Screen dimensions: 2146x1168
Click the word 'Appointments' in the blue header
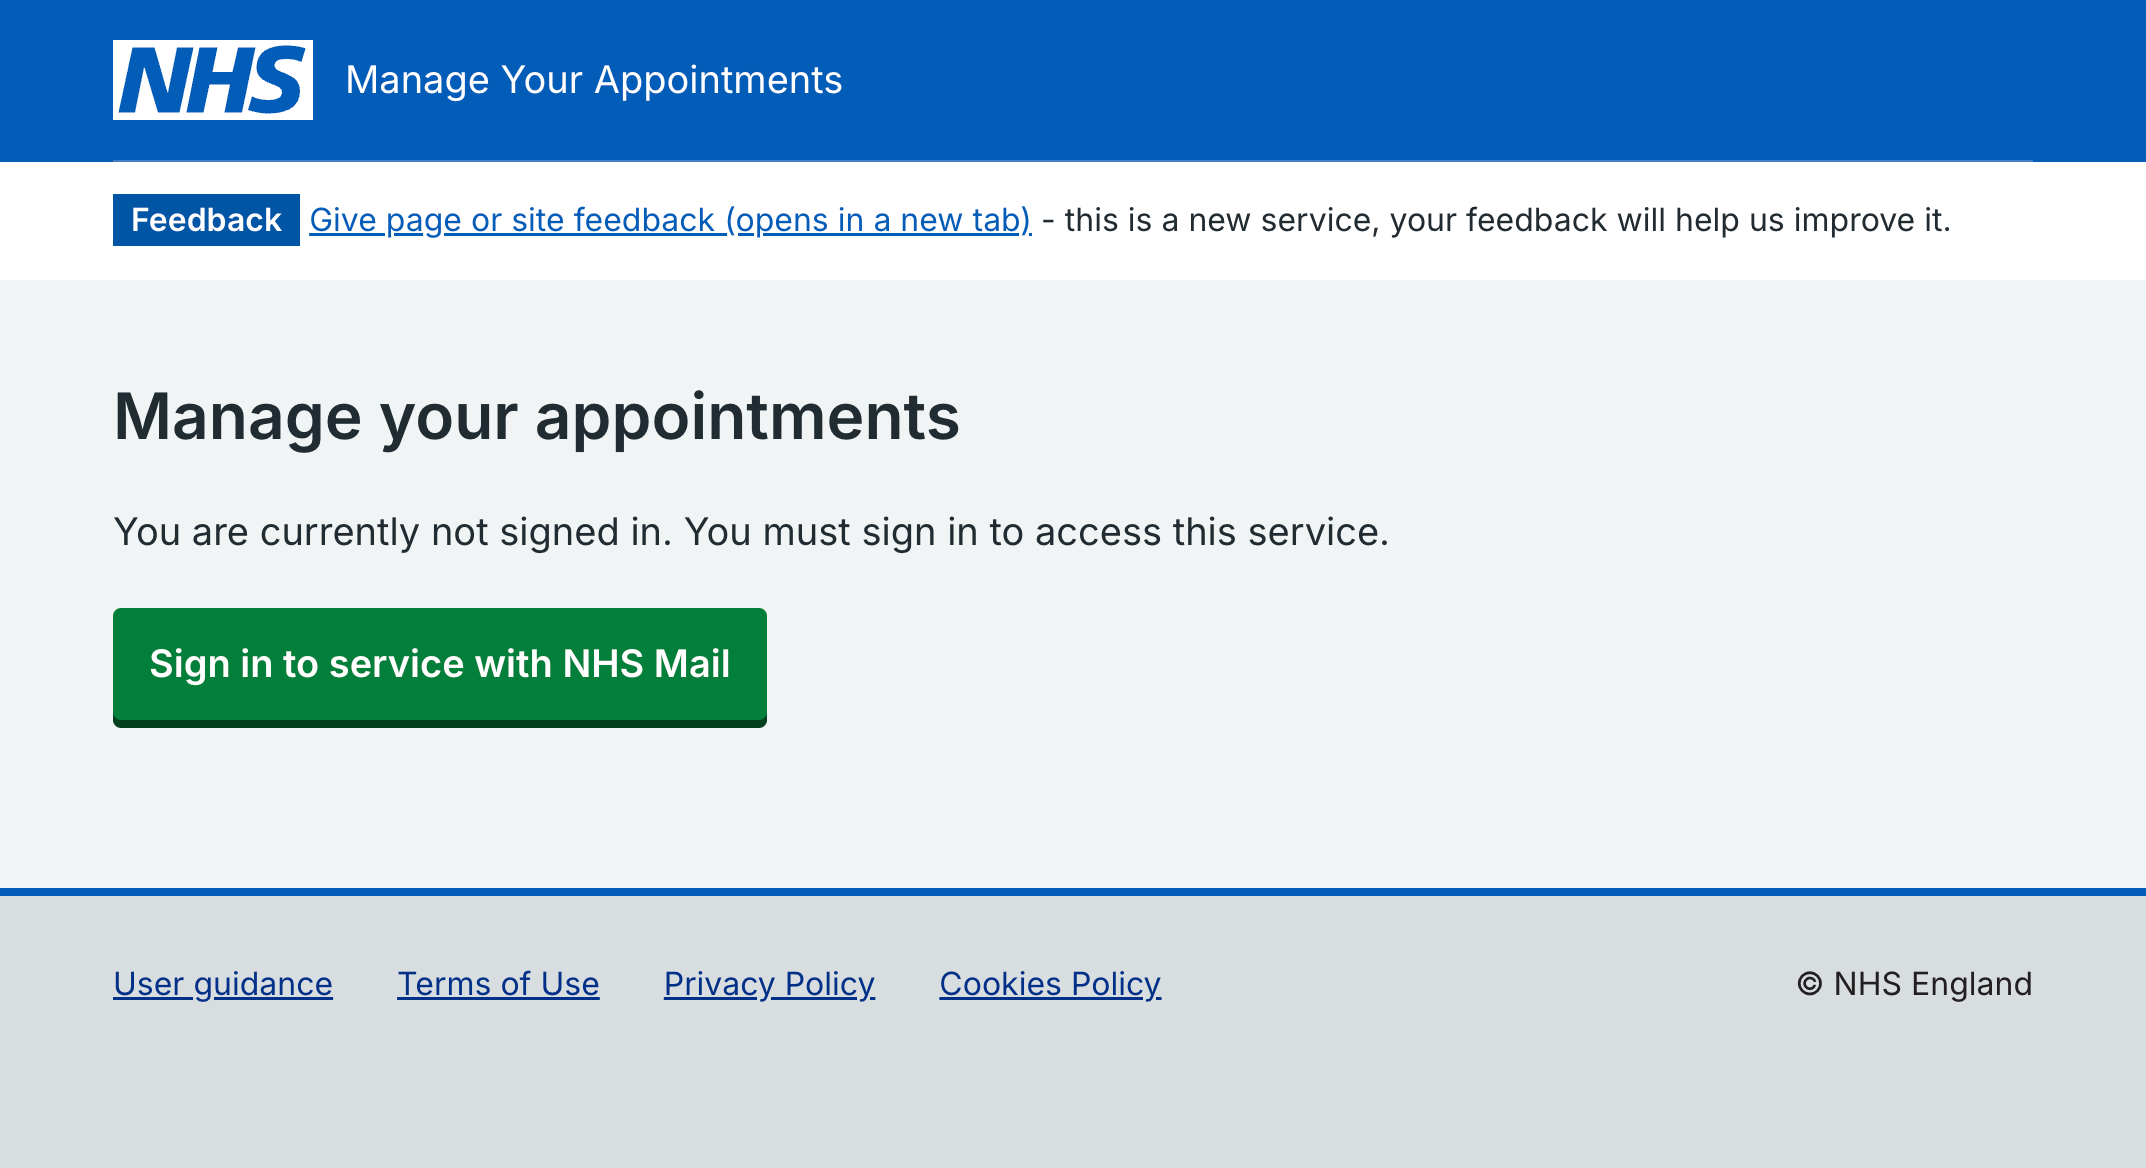718,80
